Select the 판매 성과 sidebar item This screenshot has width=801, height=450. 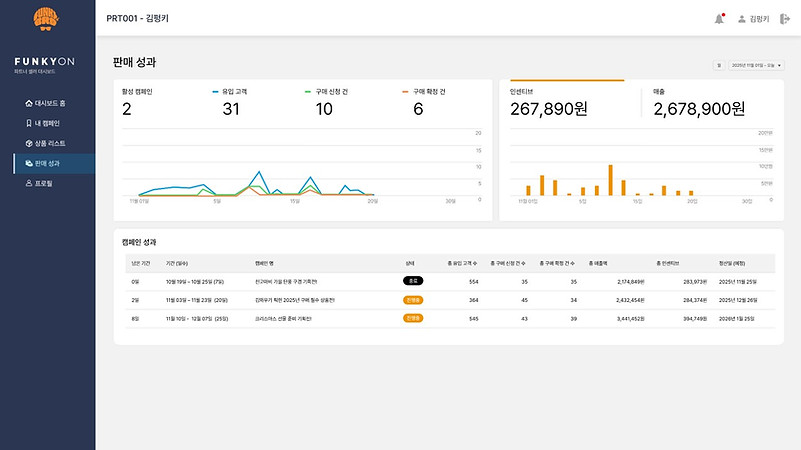coord(54,163)
